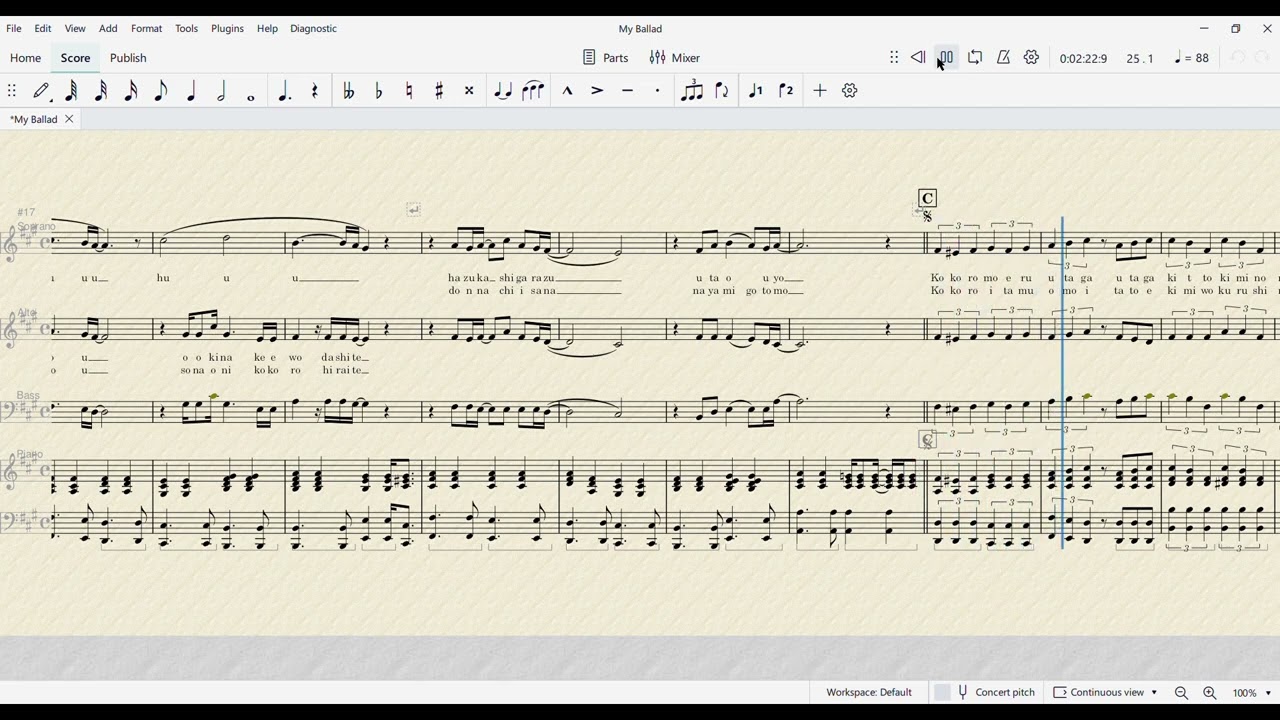Toggle the metronome
Viewport: 1280px width, 720px height.
point(1003,58)
